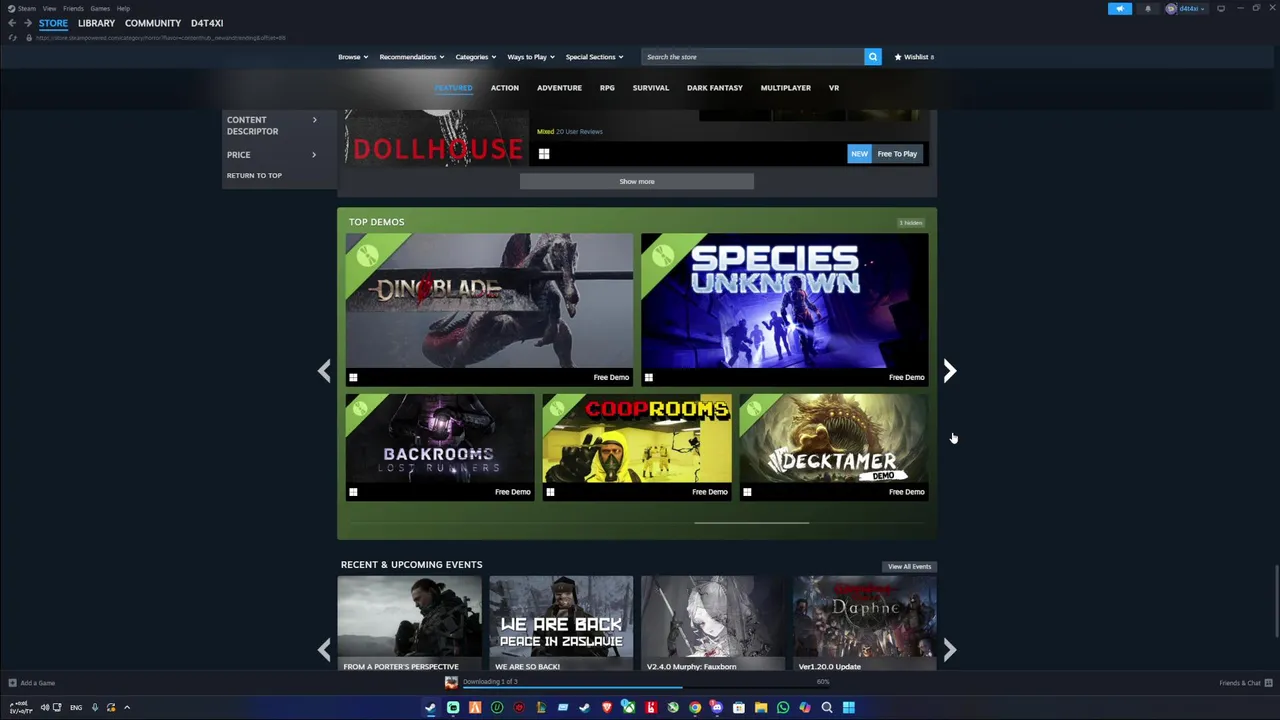Focus the Search the store field

tap(752, 57)
